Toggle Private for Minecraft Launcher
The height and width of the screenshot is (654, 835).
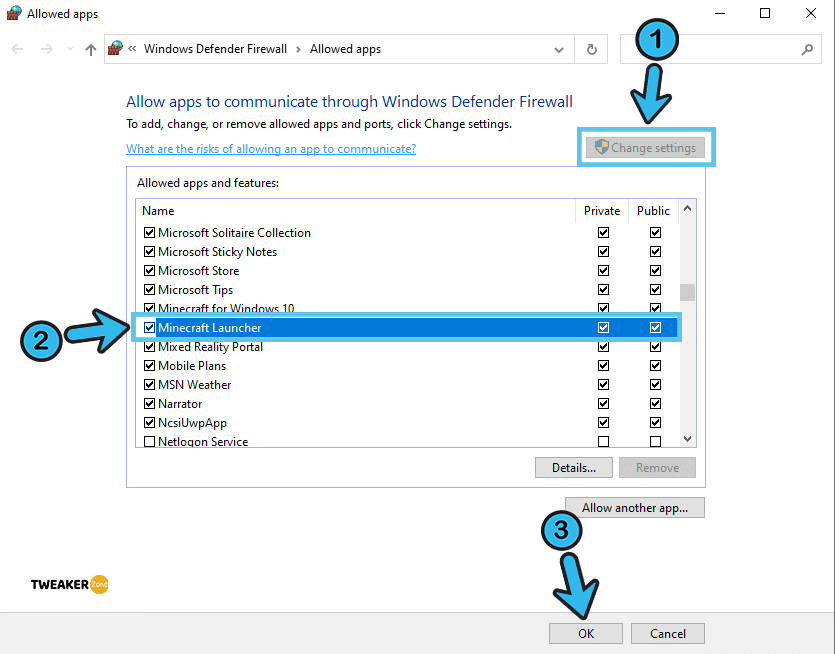(603, 328)
